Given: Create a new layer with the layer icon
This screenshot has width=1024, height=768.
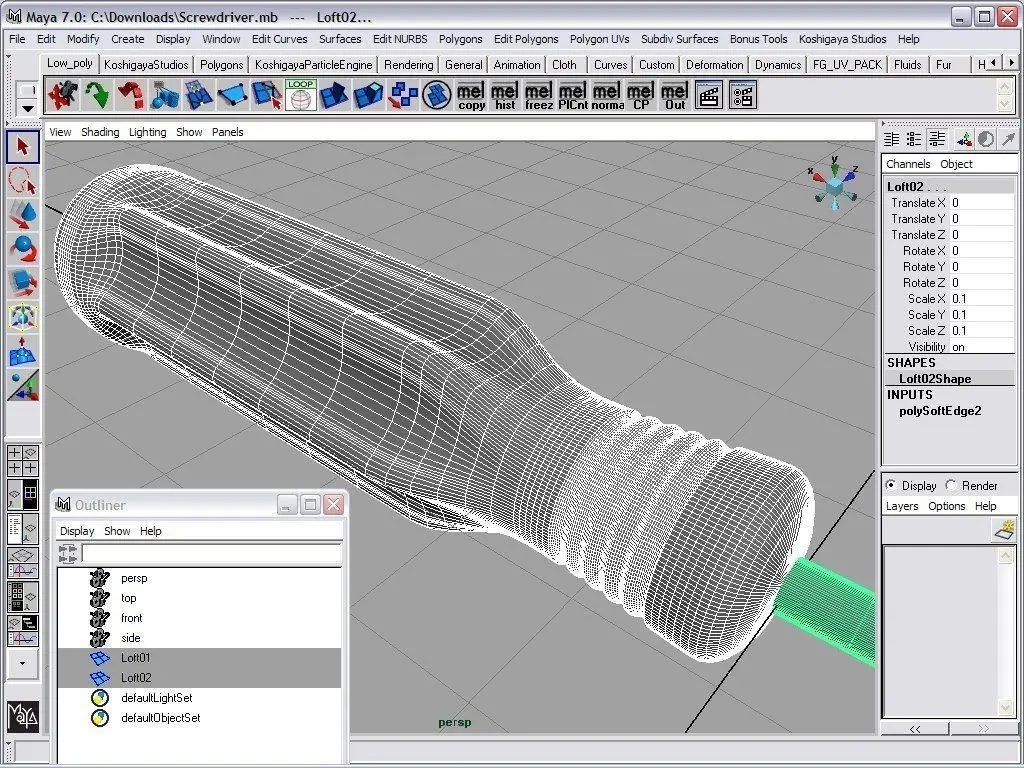Looking at the screenshot, I should point(1004,530).
